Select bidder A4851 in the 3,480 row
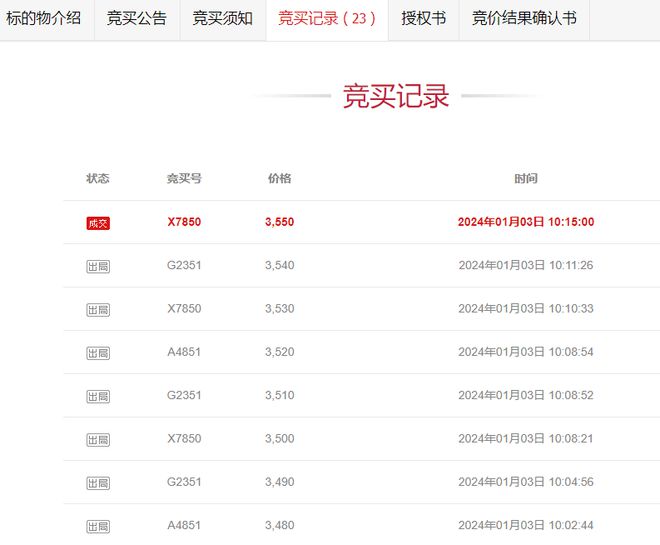Screen dimensions: 660x545 point(184,525)
